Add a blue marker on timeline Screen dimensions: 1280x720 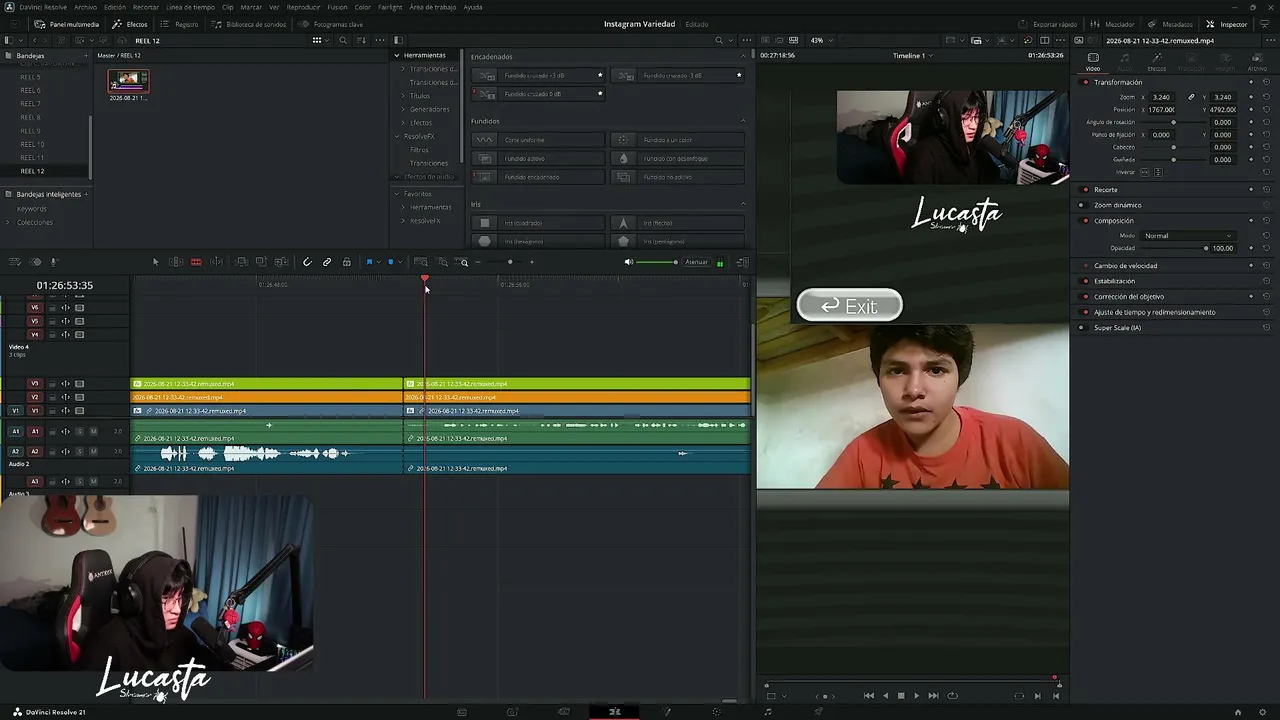390,262
